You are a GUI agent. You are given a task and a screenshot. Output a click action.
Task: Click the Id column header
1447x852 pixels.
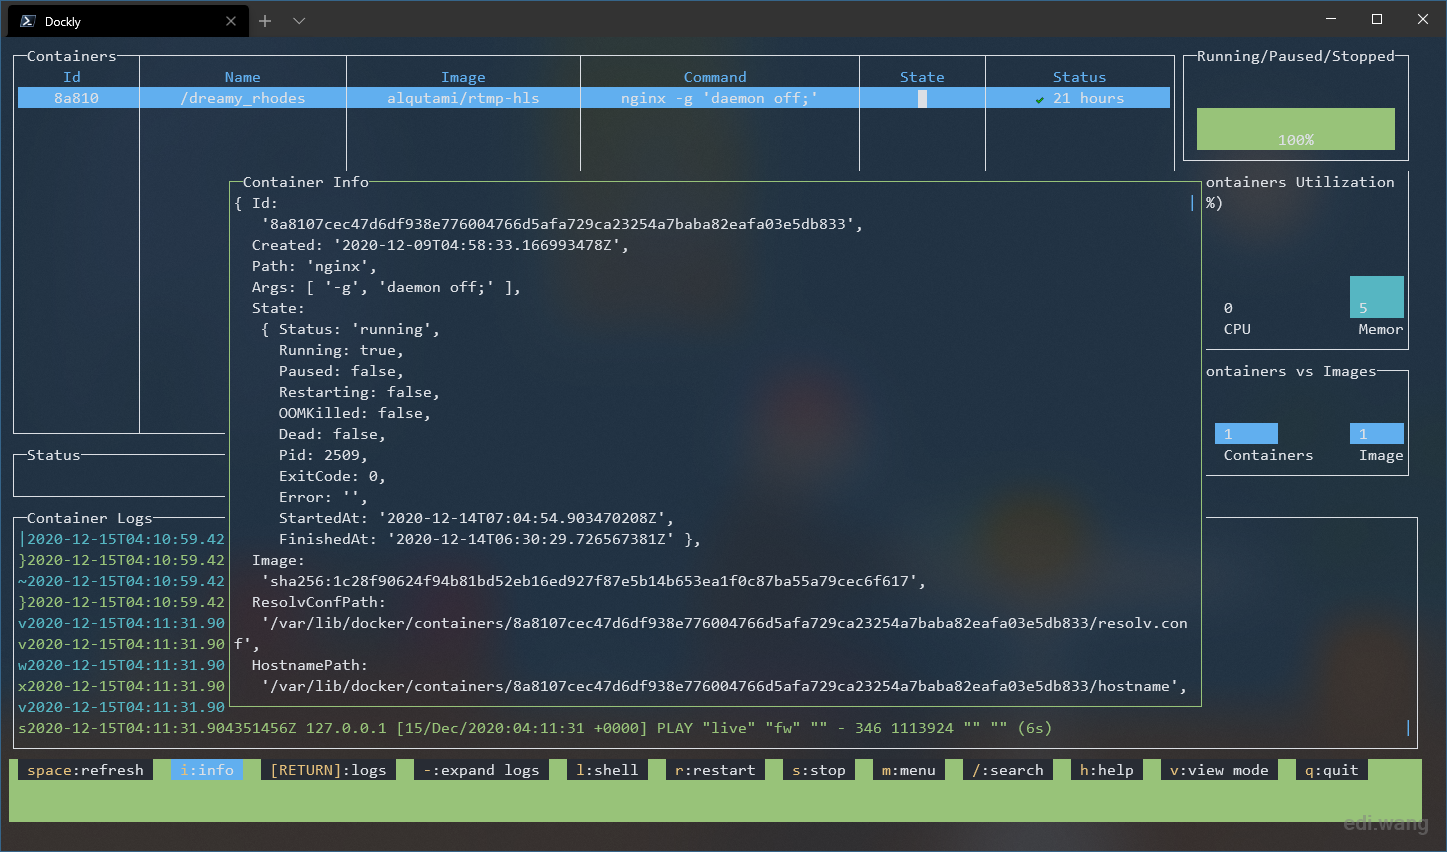[x=72, y=77]
